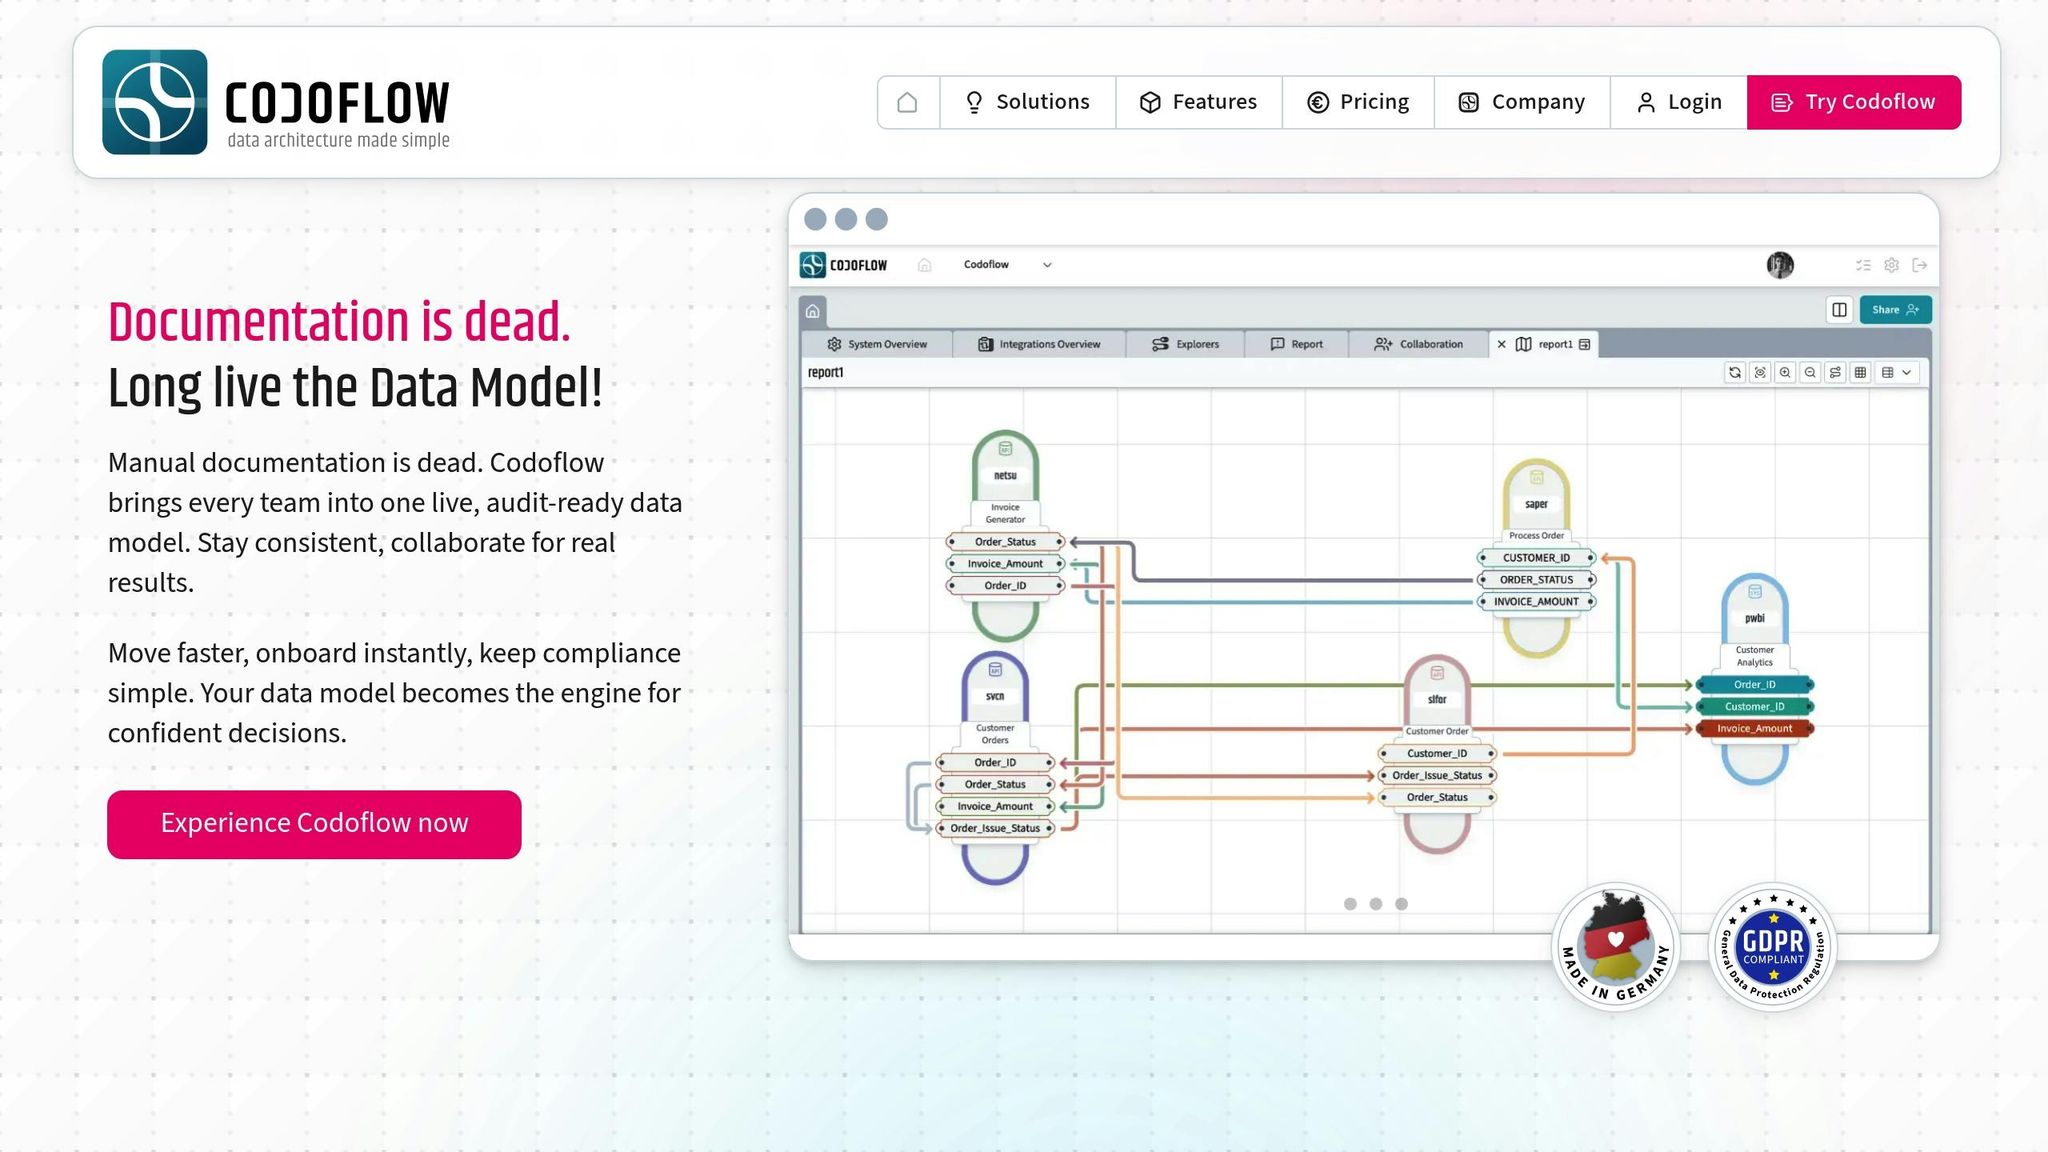Click the refresh diagram icon

(x=1735, y=372)
